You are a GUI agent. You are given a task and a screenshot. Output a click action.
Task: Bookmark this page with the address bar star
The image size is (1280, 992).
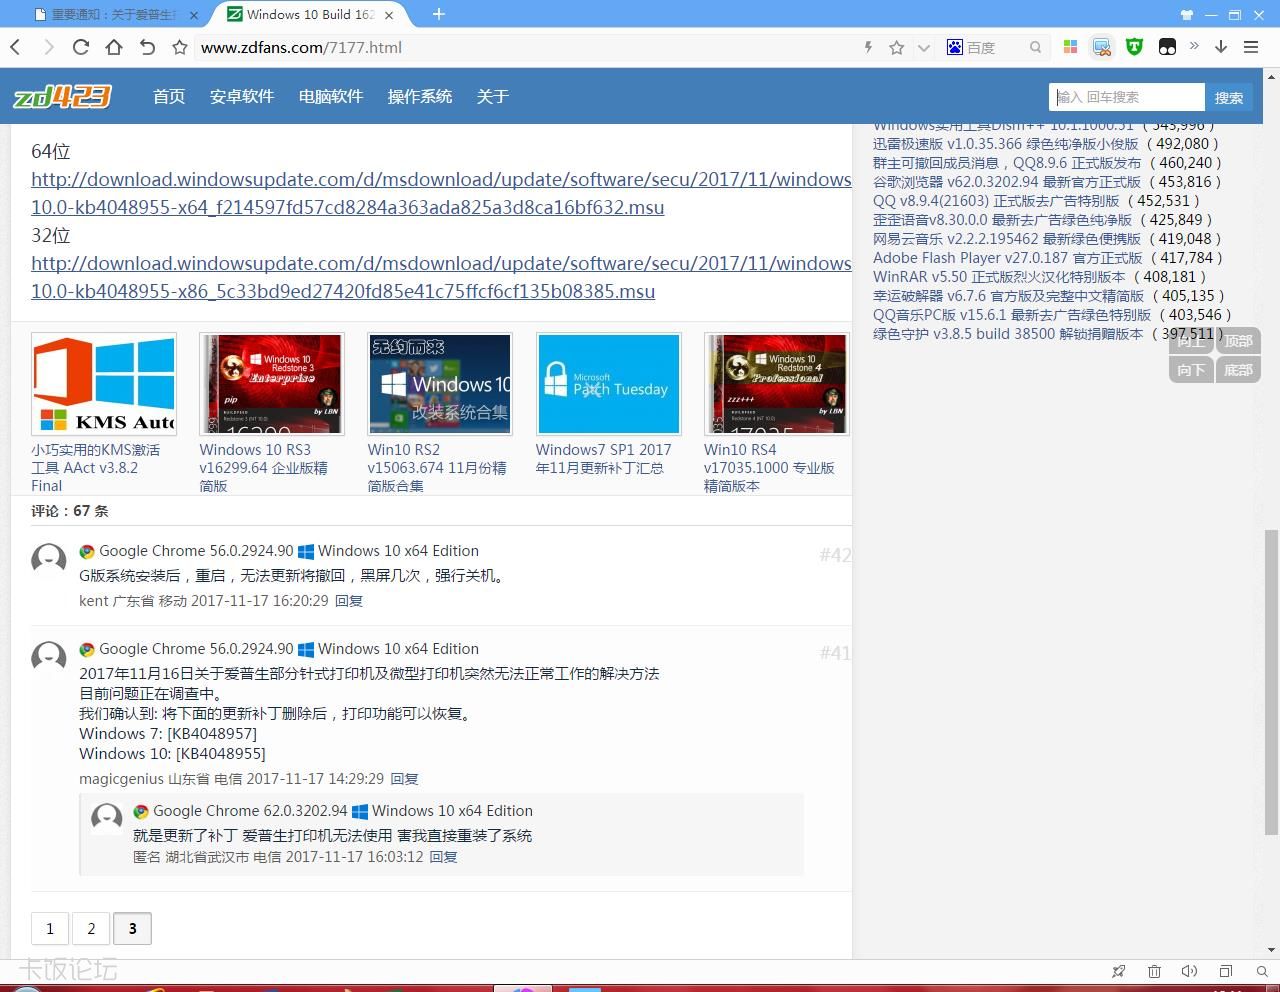[897, 47]
